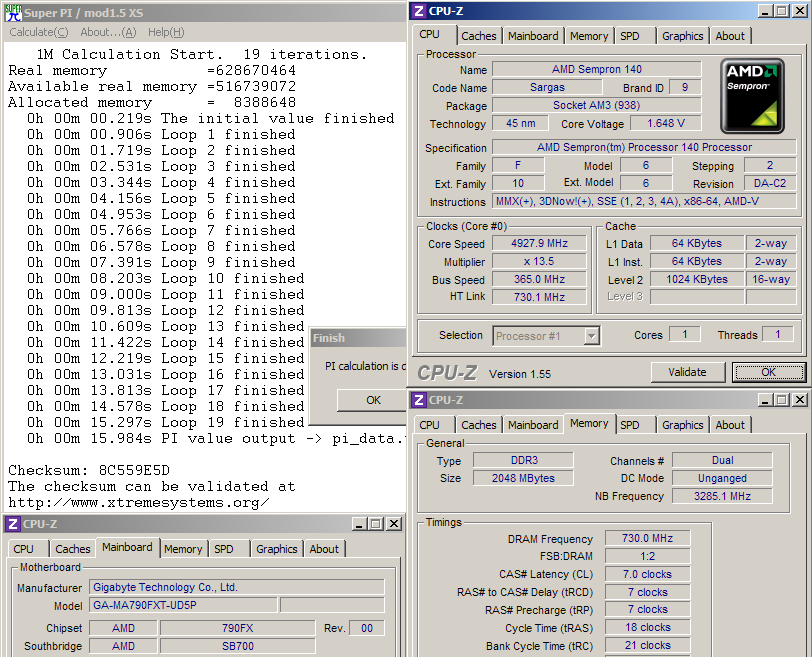This screenshot has width=812, height=657.
Task: Click the Revision value DA-C2
Action: click(x=770, y=183)
